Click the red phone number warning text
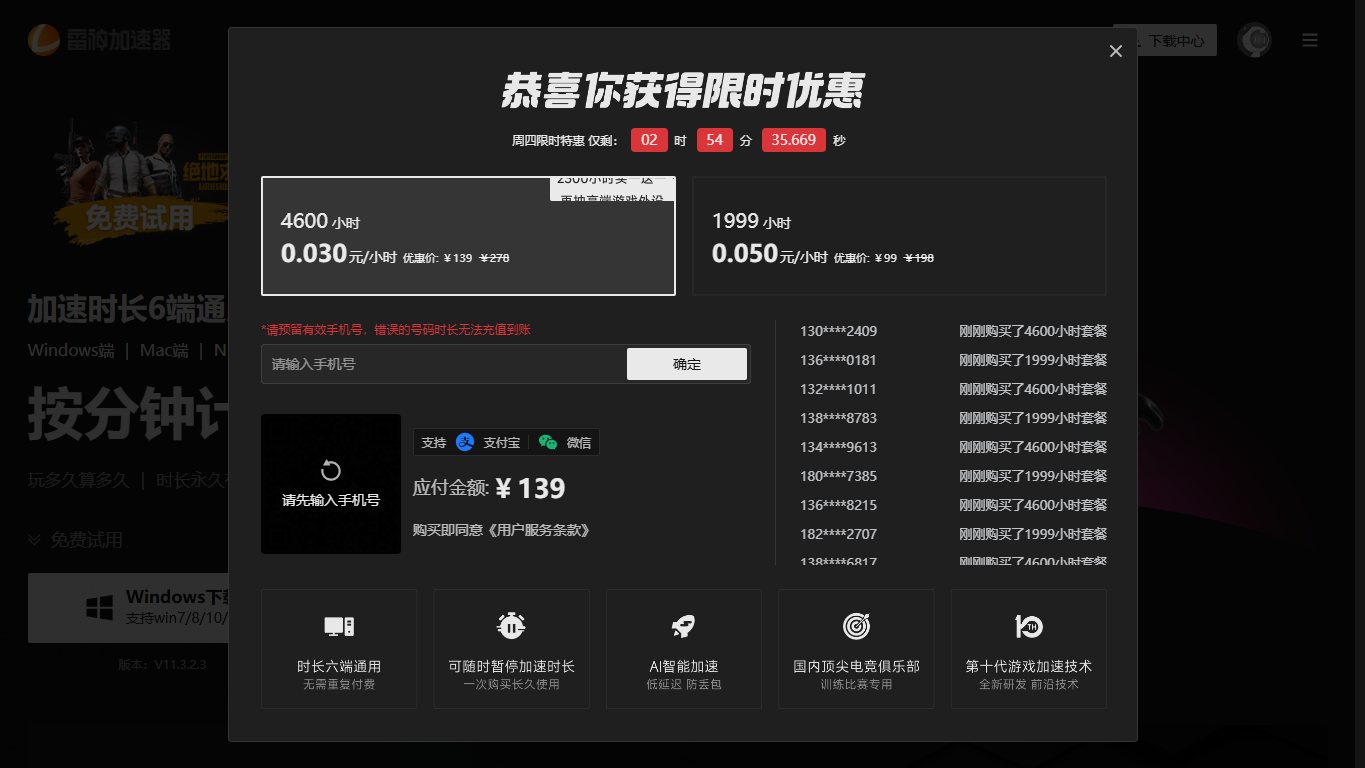Image resolution: width=1365 pixels, height=768 pixels. tap(395, 329)
